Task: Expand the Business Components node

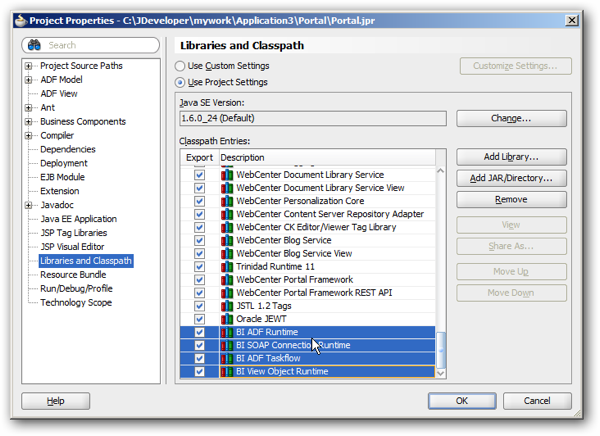Action: (x=28, y=122)
